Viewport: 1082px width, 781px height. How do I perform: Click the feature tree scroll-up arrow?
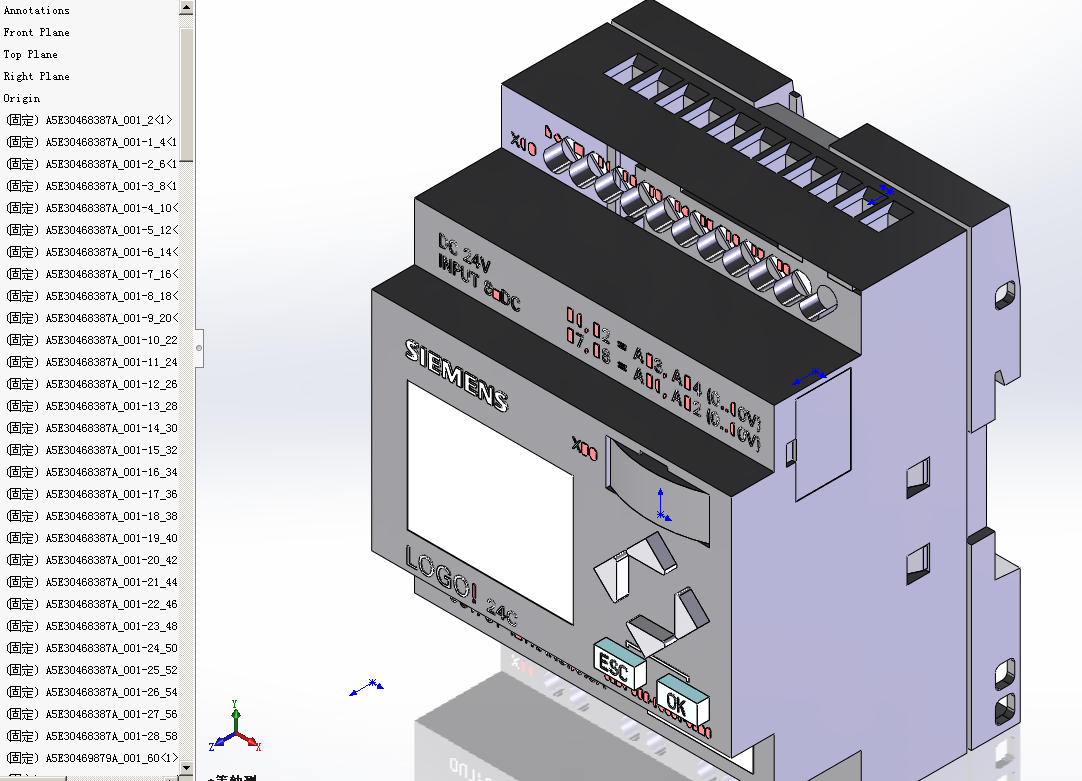[186, 8]
